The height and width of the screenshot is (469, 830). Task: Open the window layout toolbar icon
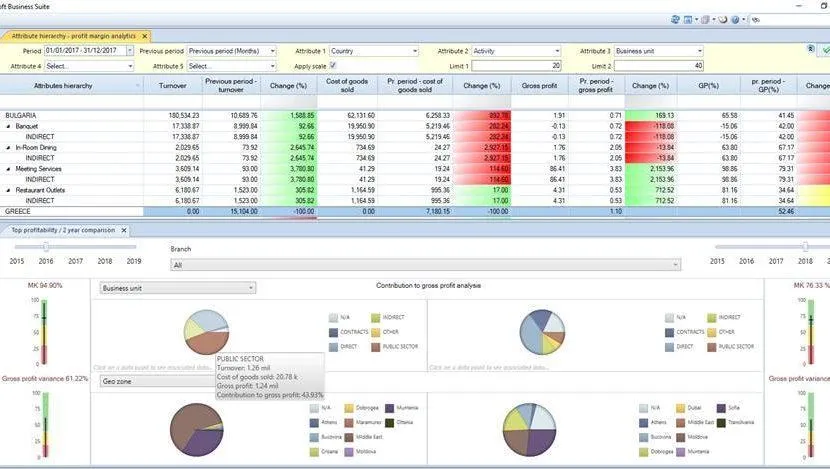tap(688, 20)
